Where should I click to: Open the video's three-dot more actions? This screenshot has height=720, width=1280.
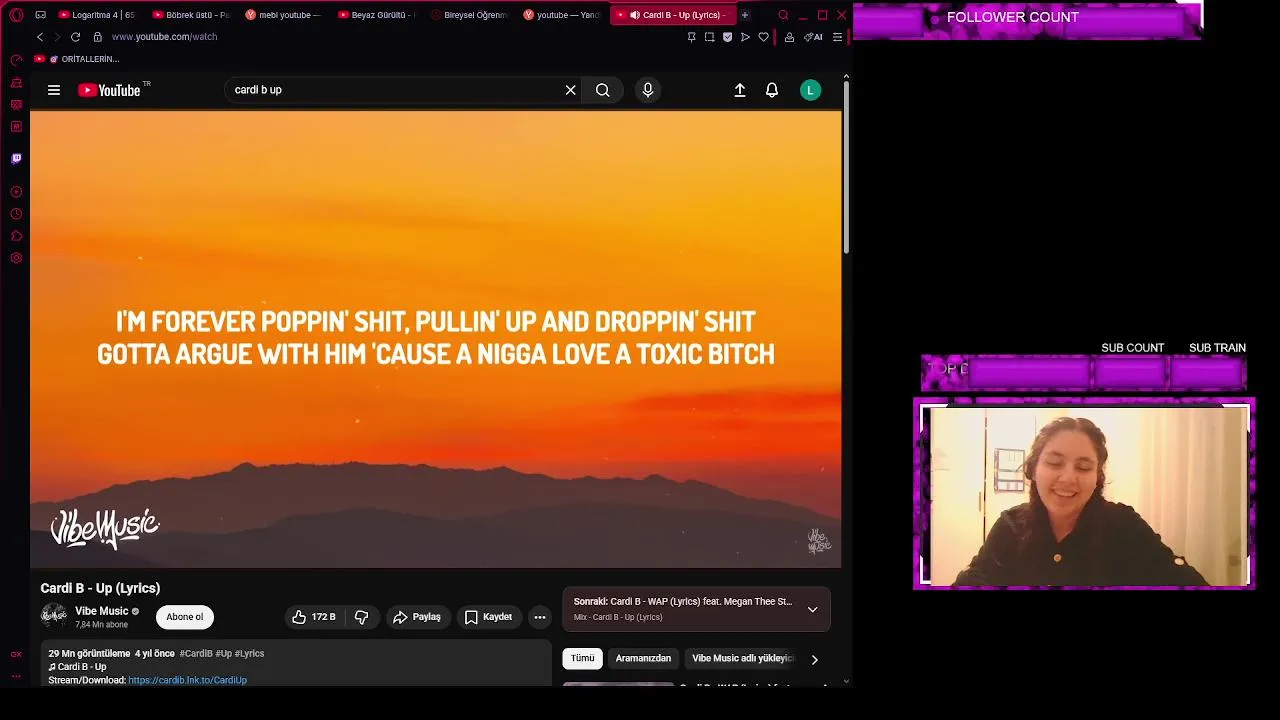pos(539,617)
